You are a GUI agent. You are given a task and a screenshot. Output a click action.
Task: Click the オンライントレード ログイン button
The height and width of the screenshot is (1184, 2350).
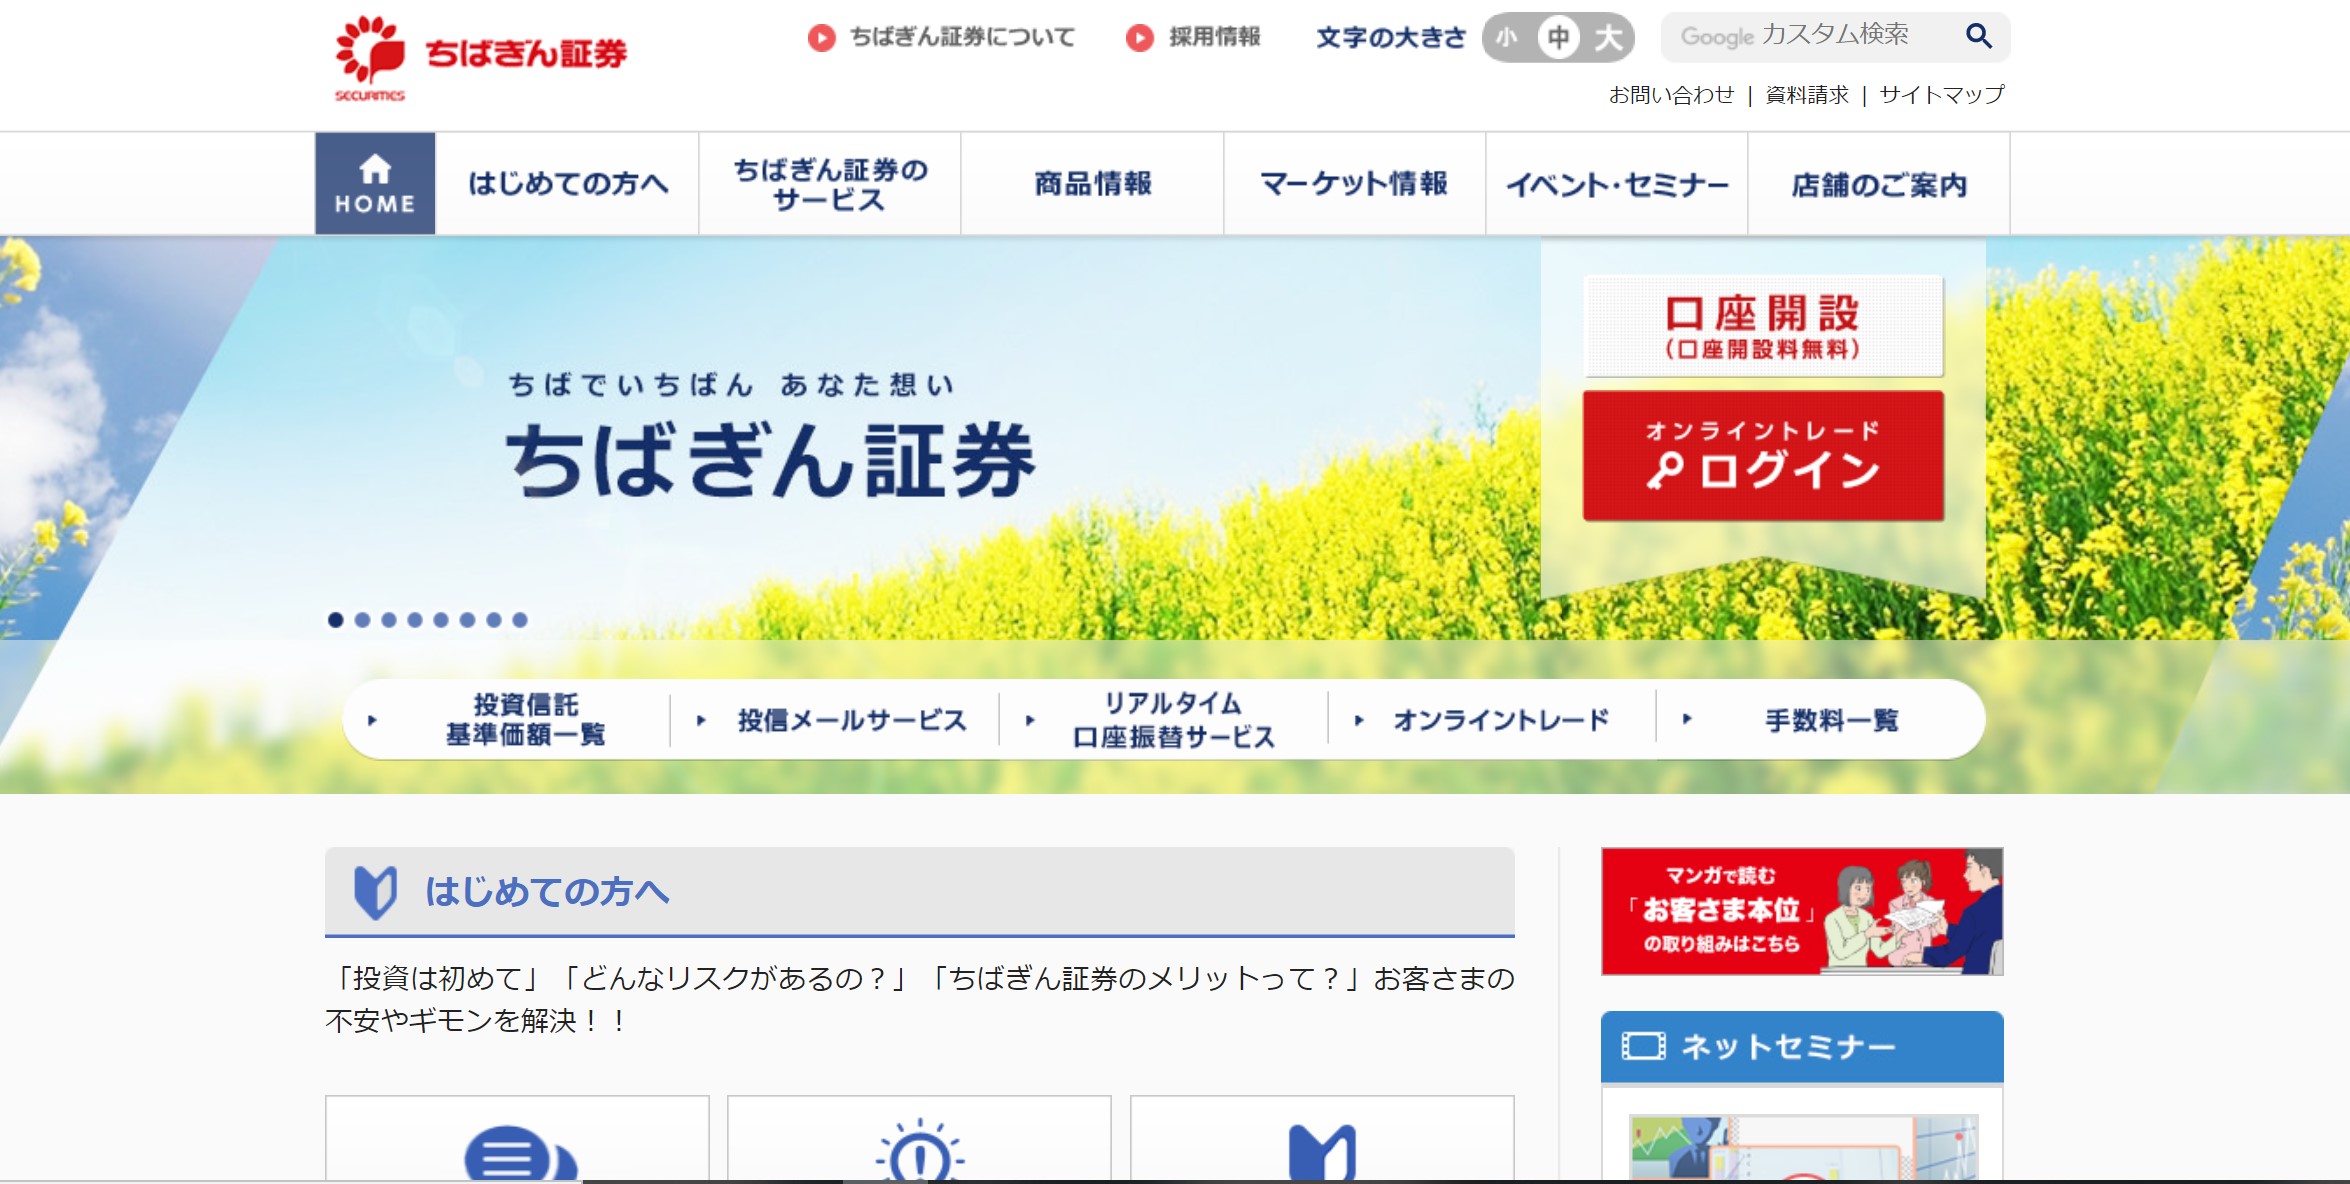coord(1763,455)
